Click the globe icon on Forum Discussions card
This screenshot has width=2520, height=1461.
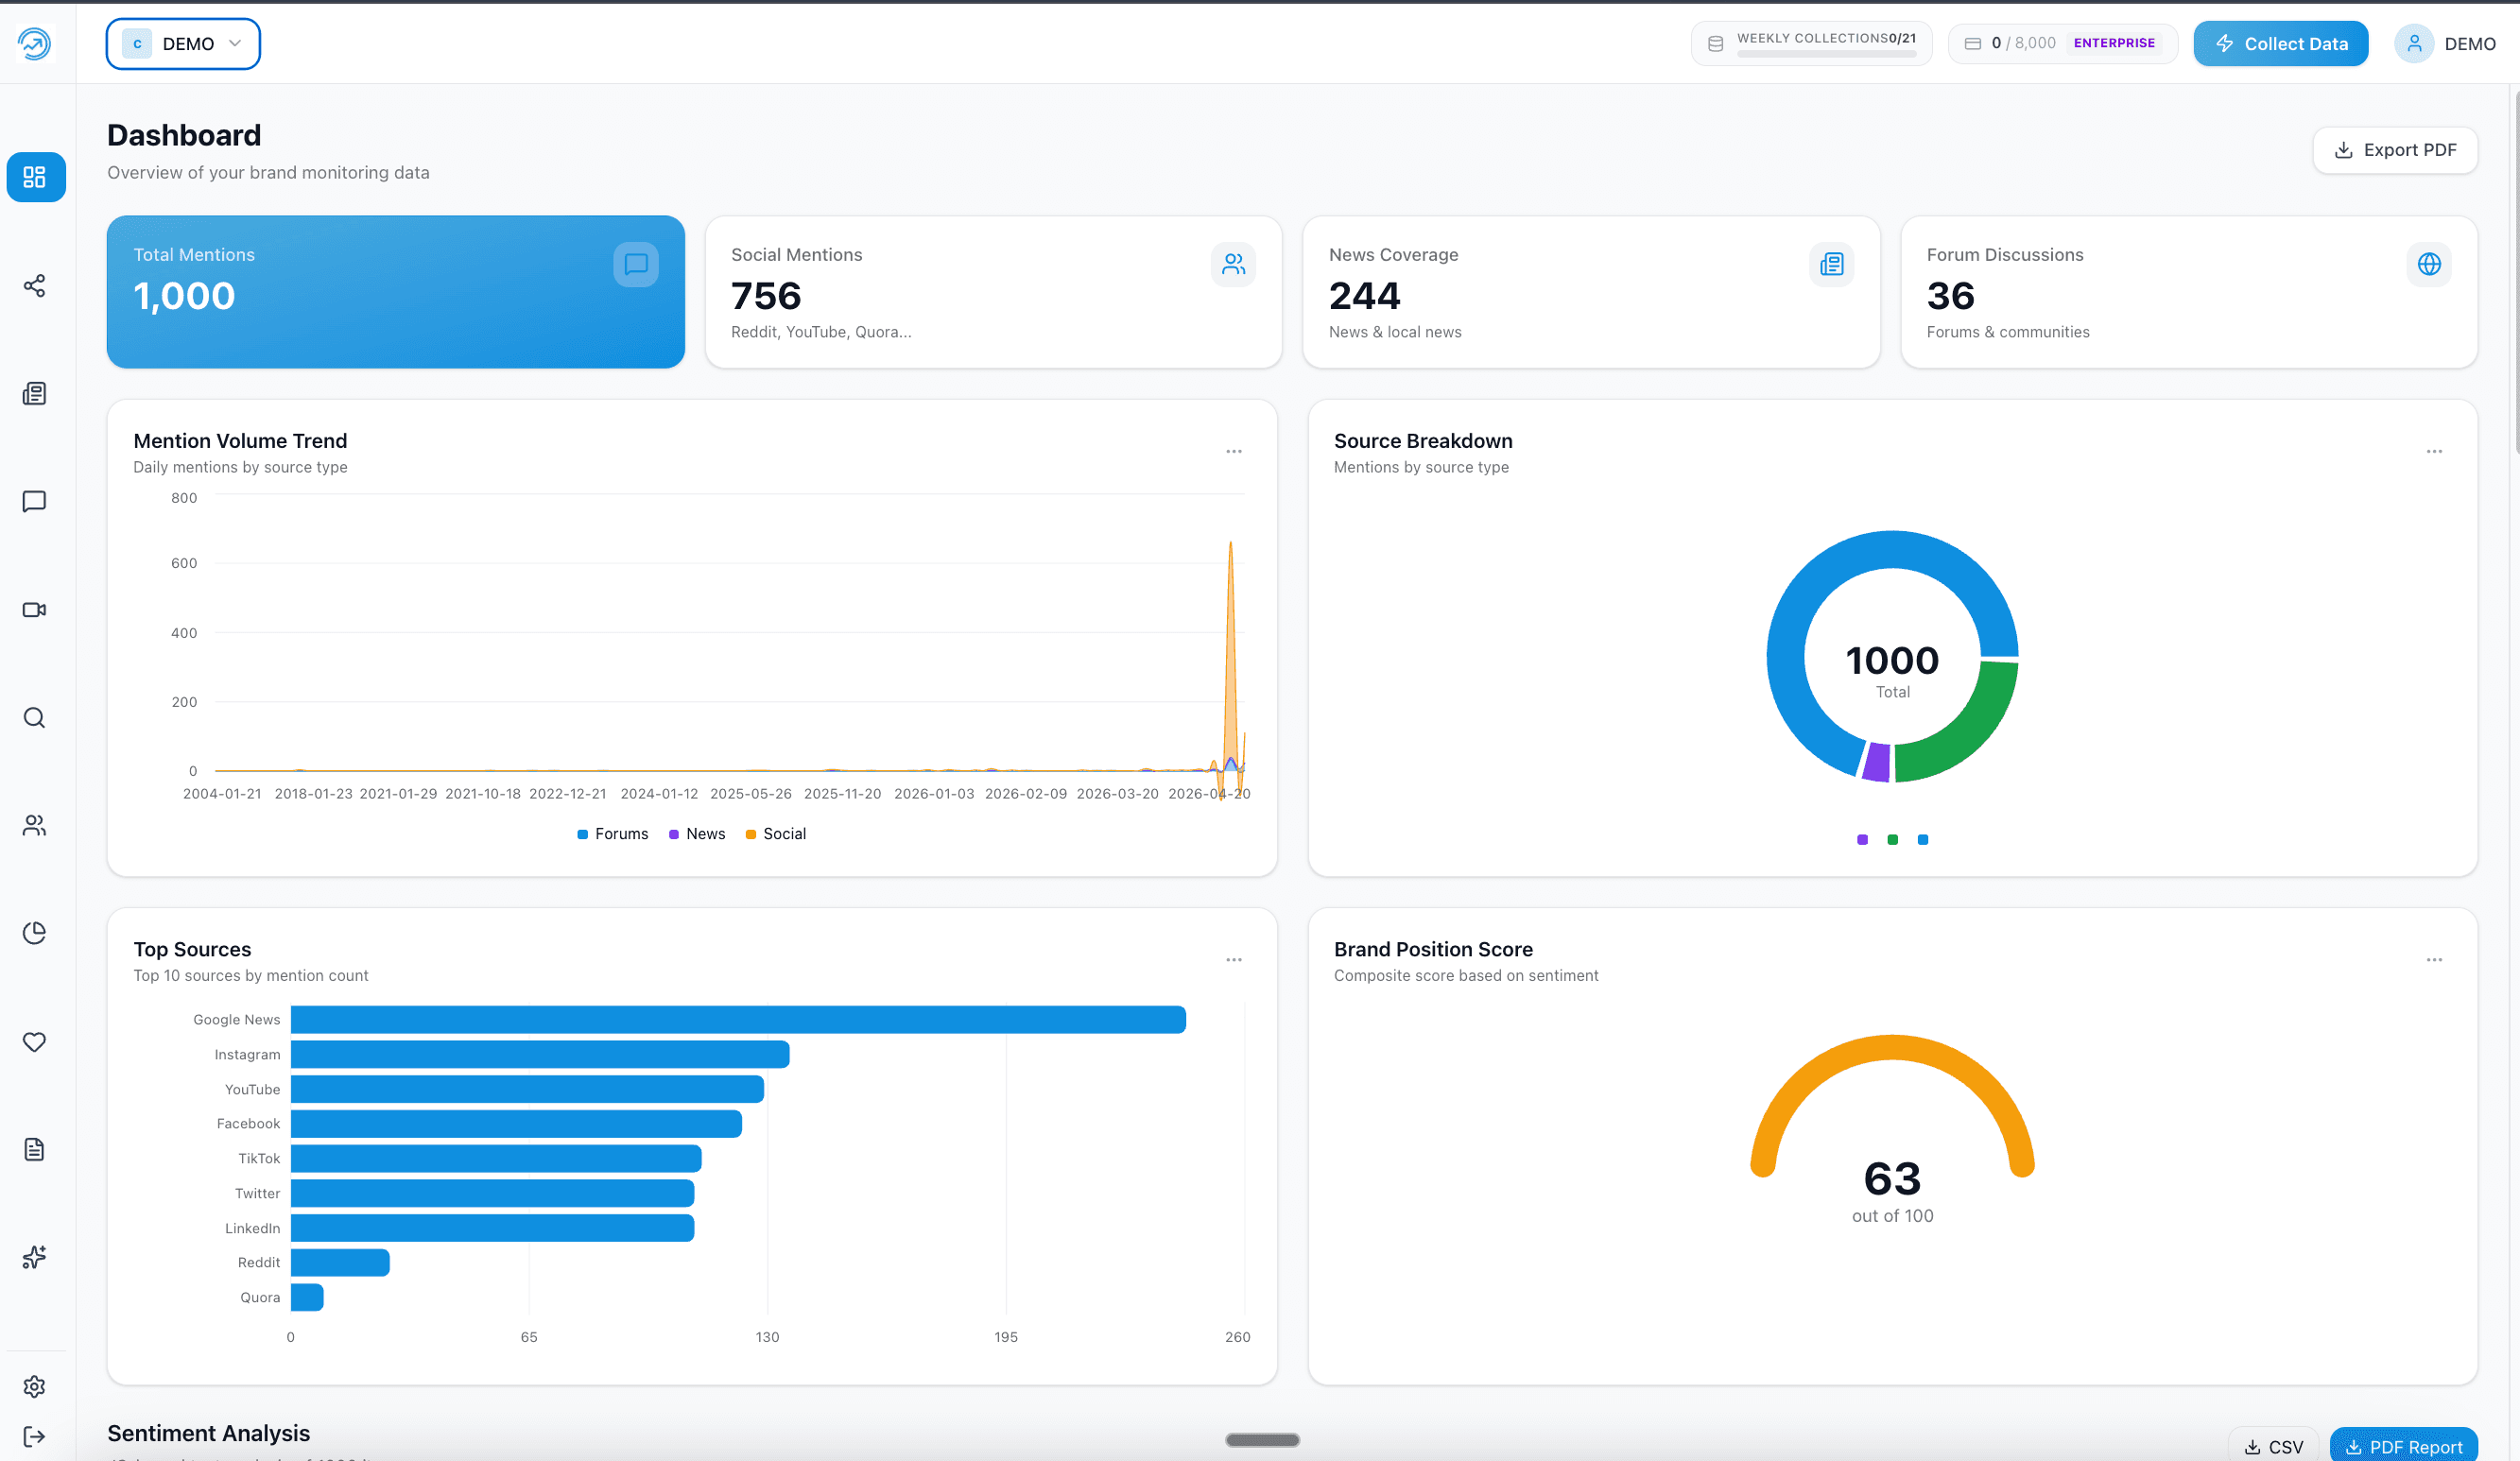[2429, 264]
